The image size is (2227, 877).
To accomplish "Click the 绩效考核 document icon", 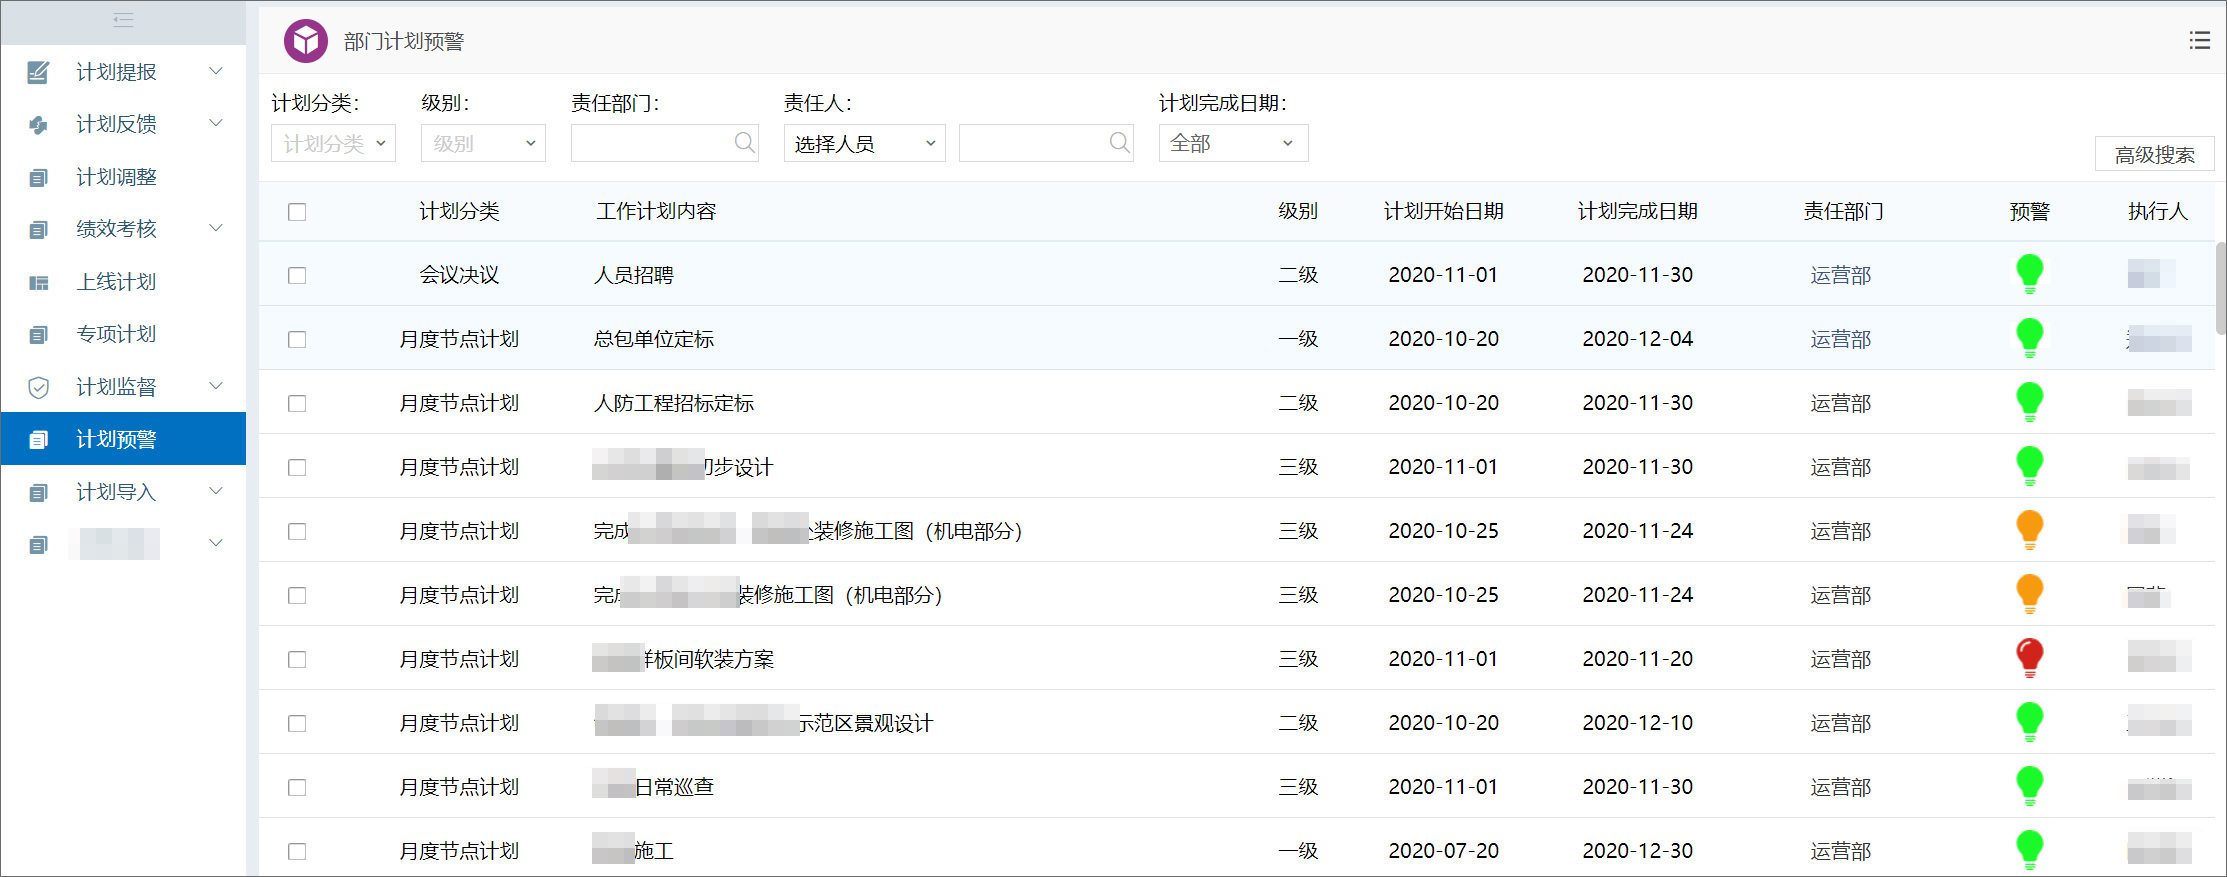I will coord(38,230).
